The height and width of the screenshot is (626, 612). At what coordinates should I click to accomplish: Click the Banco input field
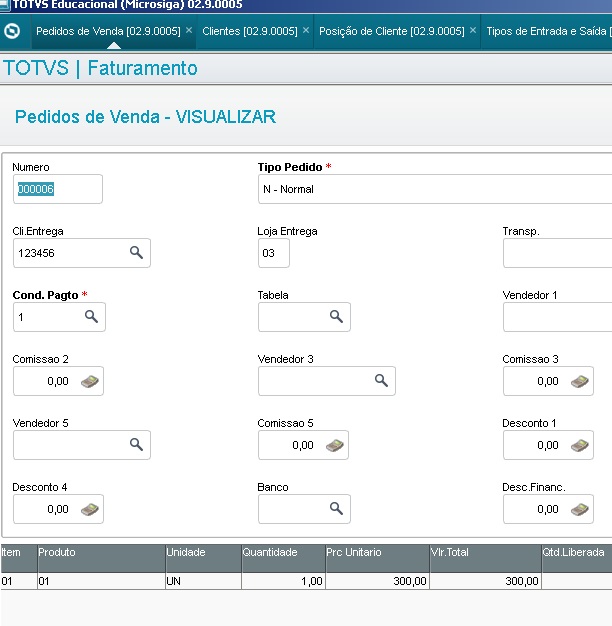tap(304, 508)
